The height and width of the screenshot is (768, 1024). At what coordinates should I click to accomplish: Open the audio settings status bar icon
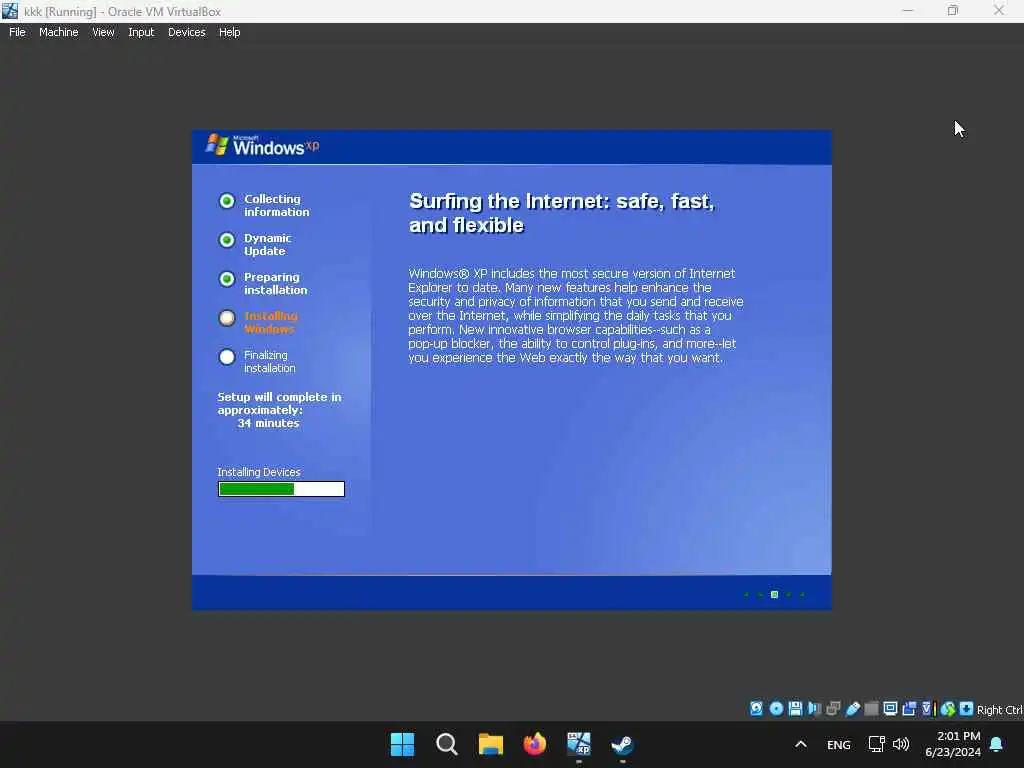click(x=814, y=709)
